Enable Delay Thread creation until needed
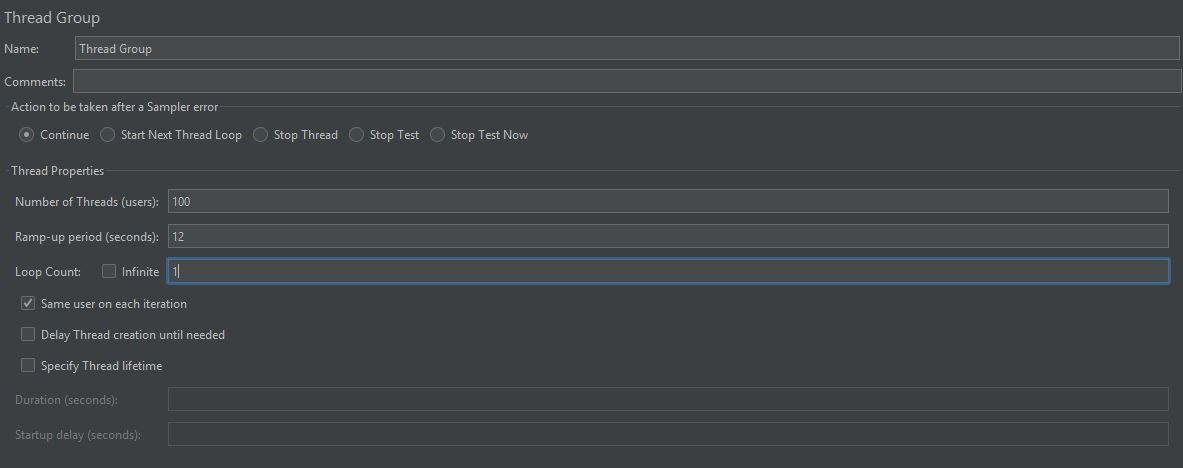Image resolution: width=1183 pixels, height=468 pixels. [28, 334]
